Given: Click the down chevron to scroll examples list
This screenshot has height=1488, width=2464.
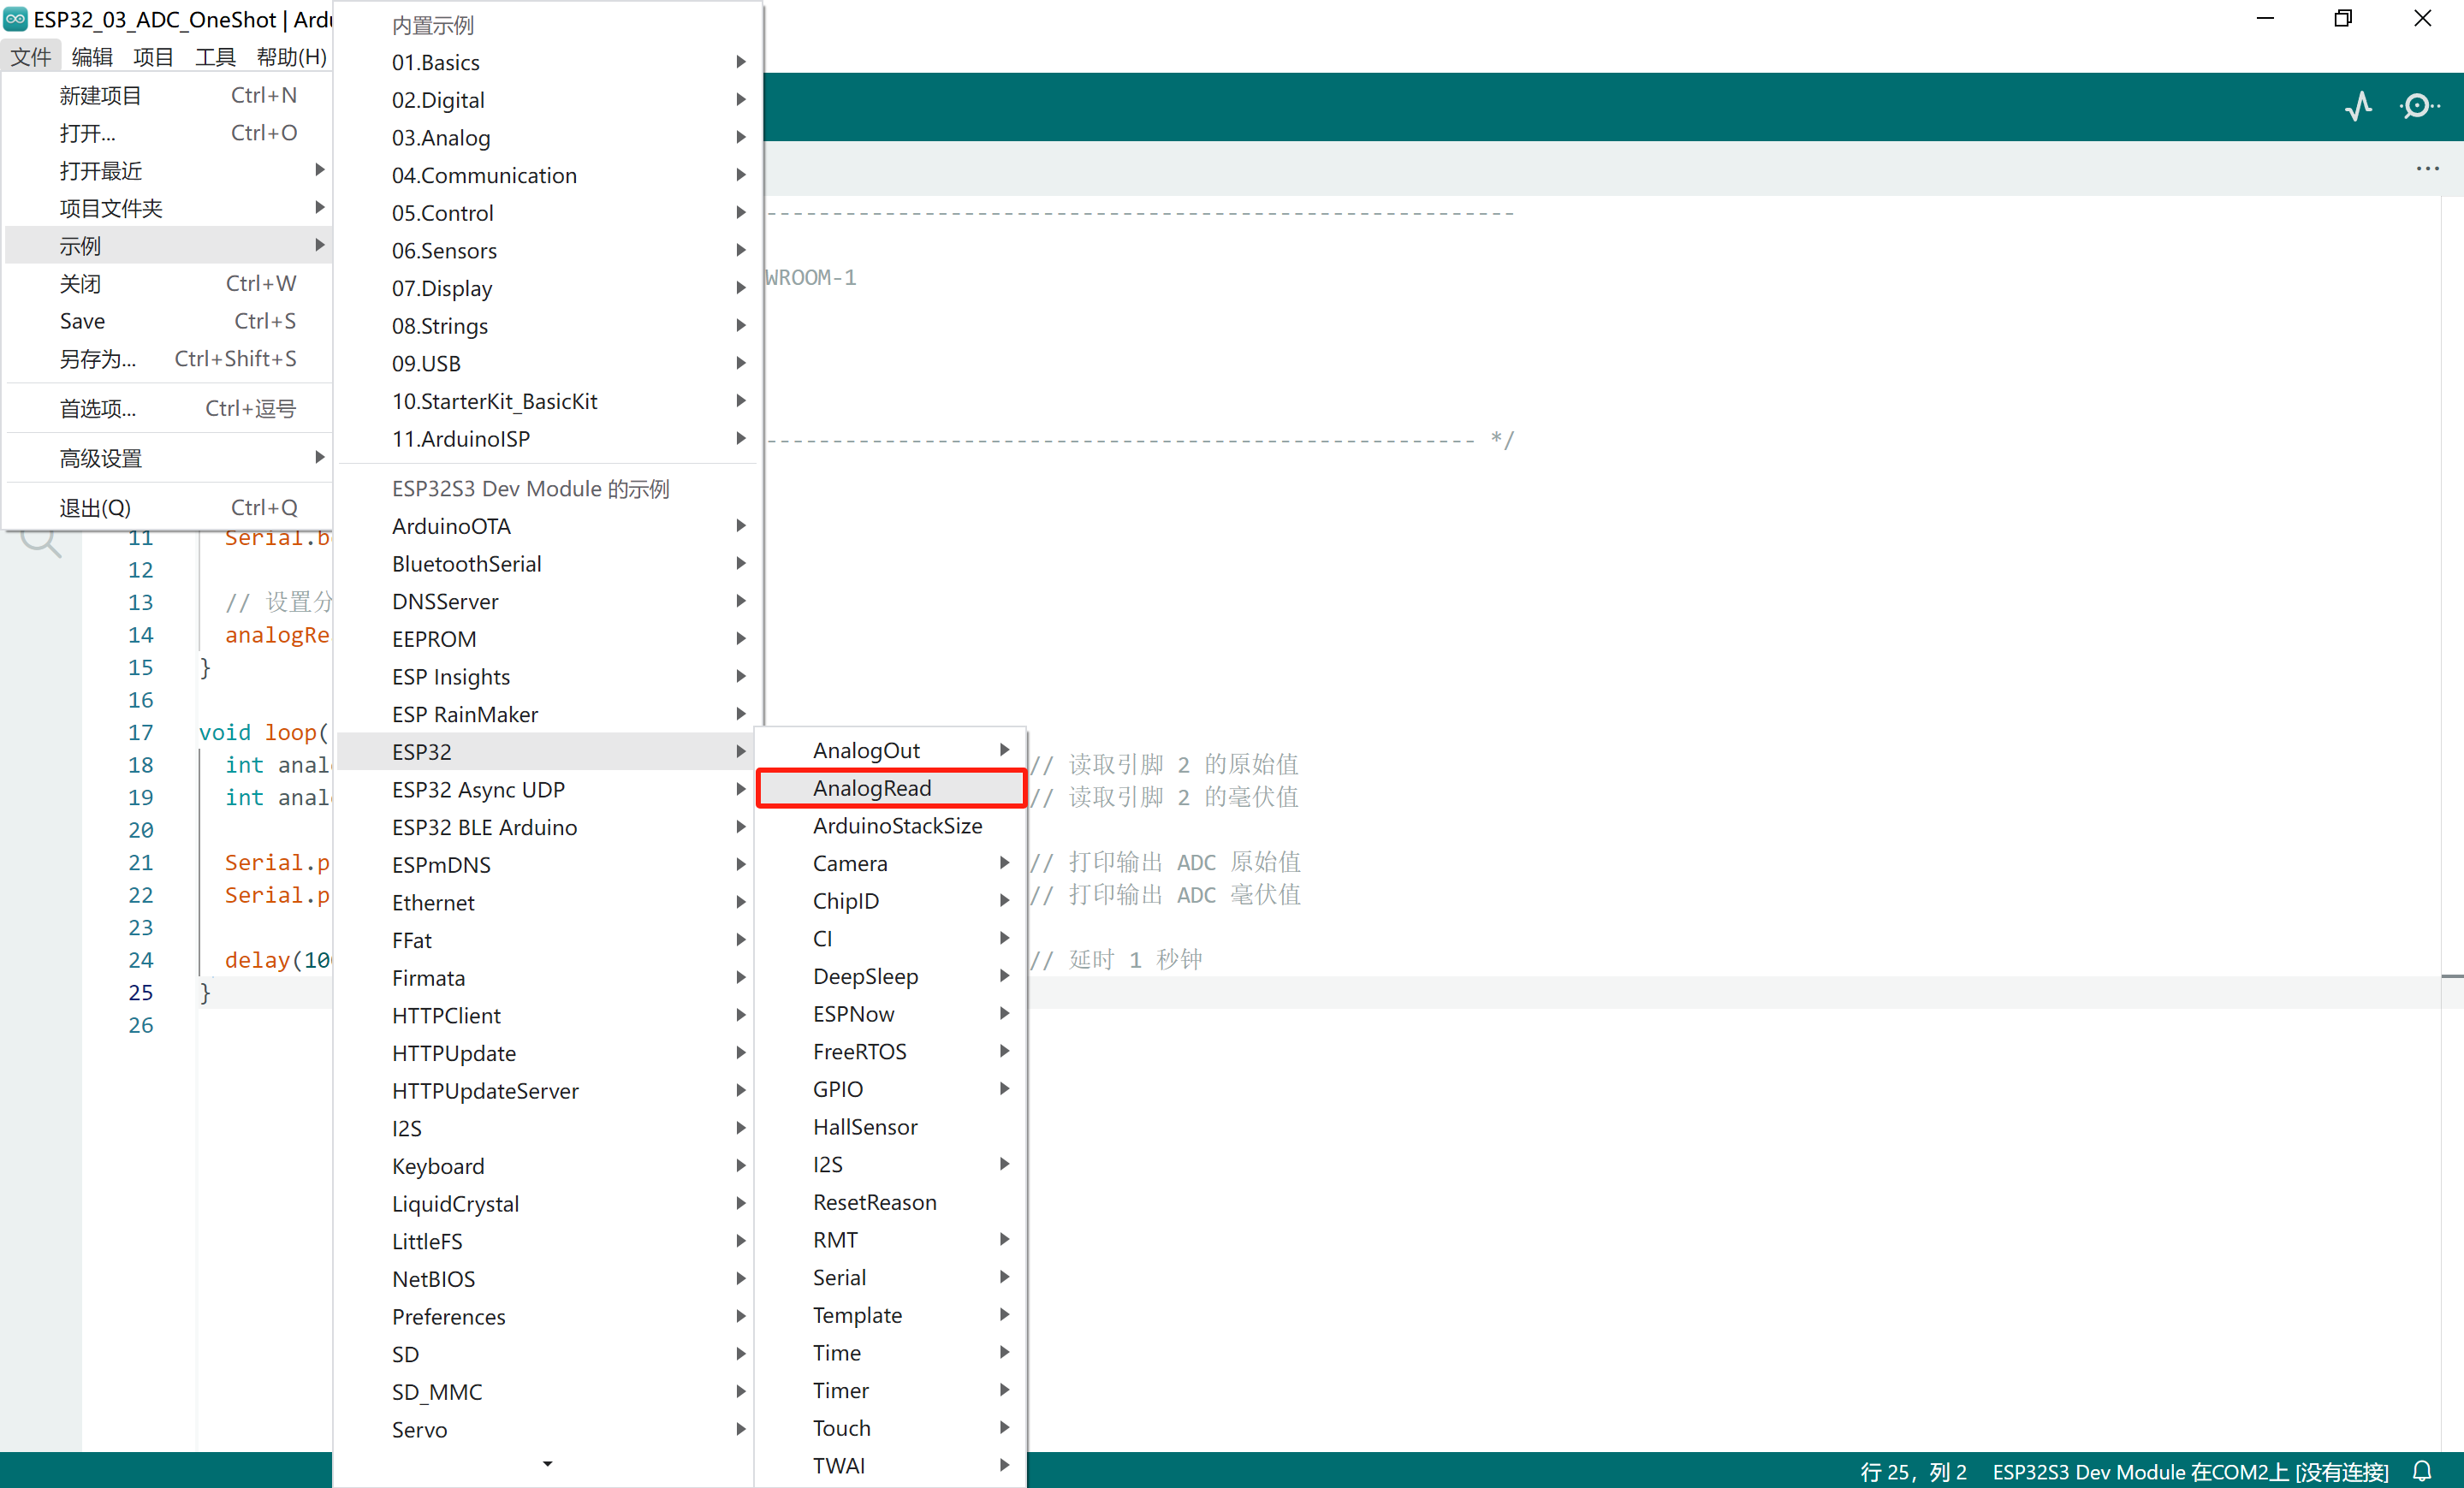Looking at the screenshot, I should click(547, 1463).
